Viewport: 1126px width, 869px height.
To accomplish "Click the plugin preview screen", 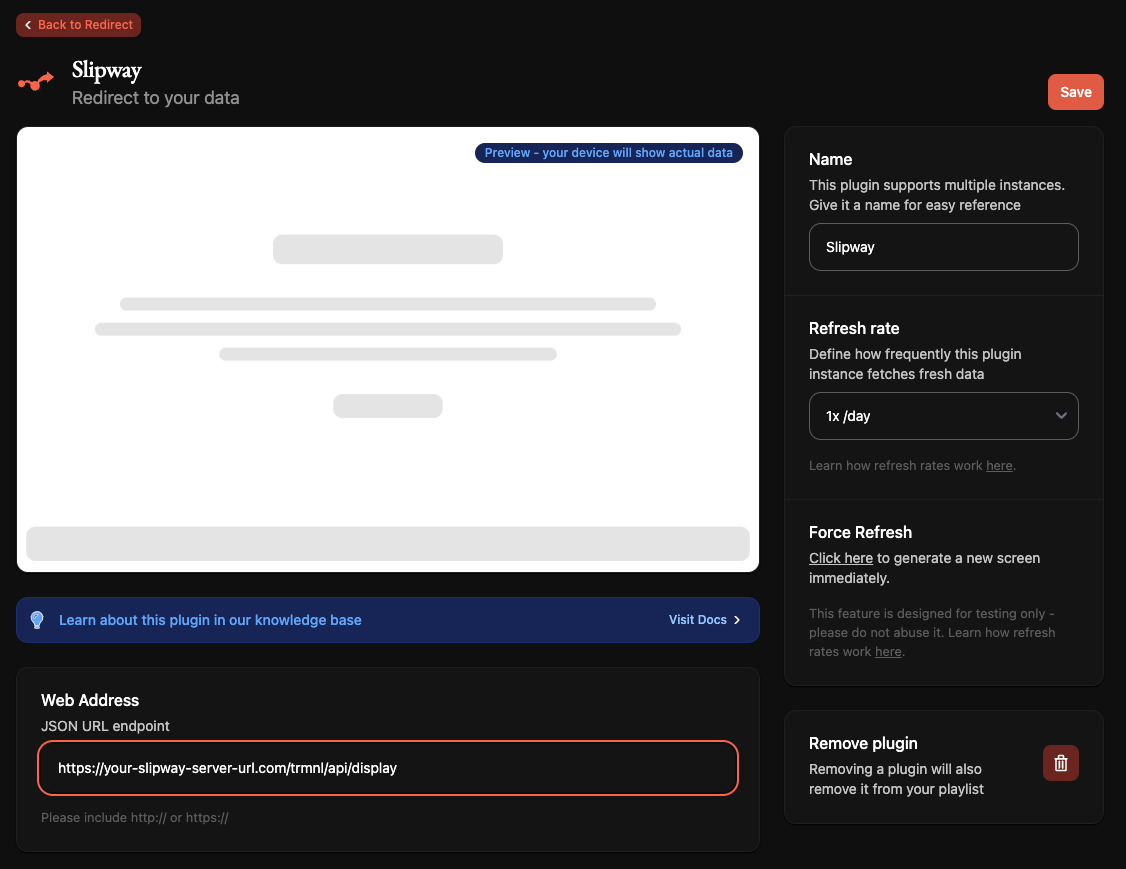I will tap(388, 350).
